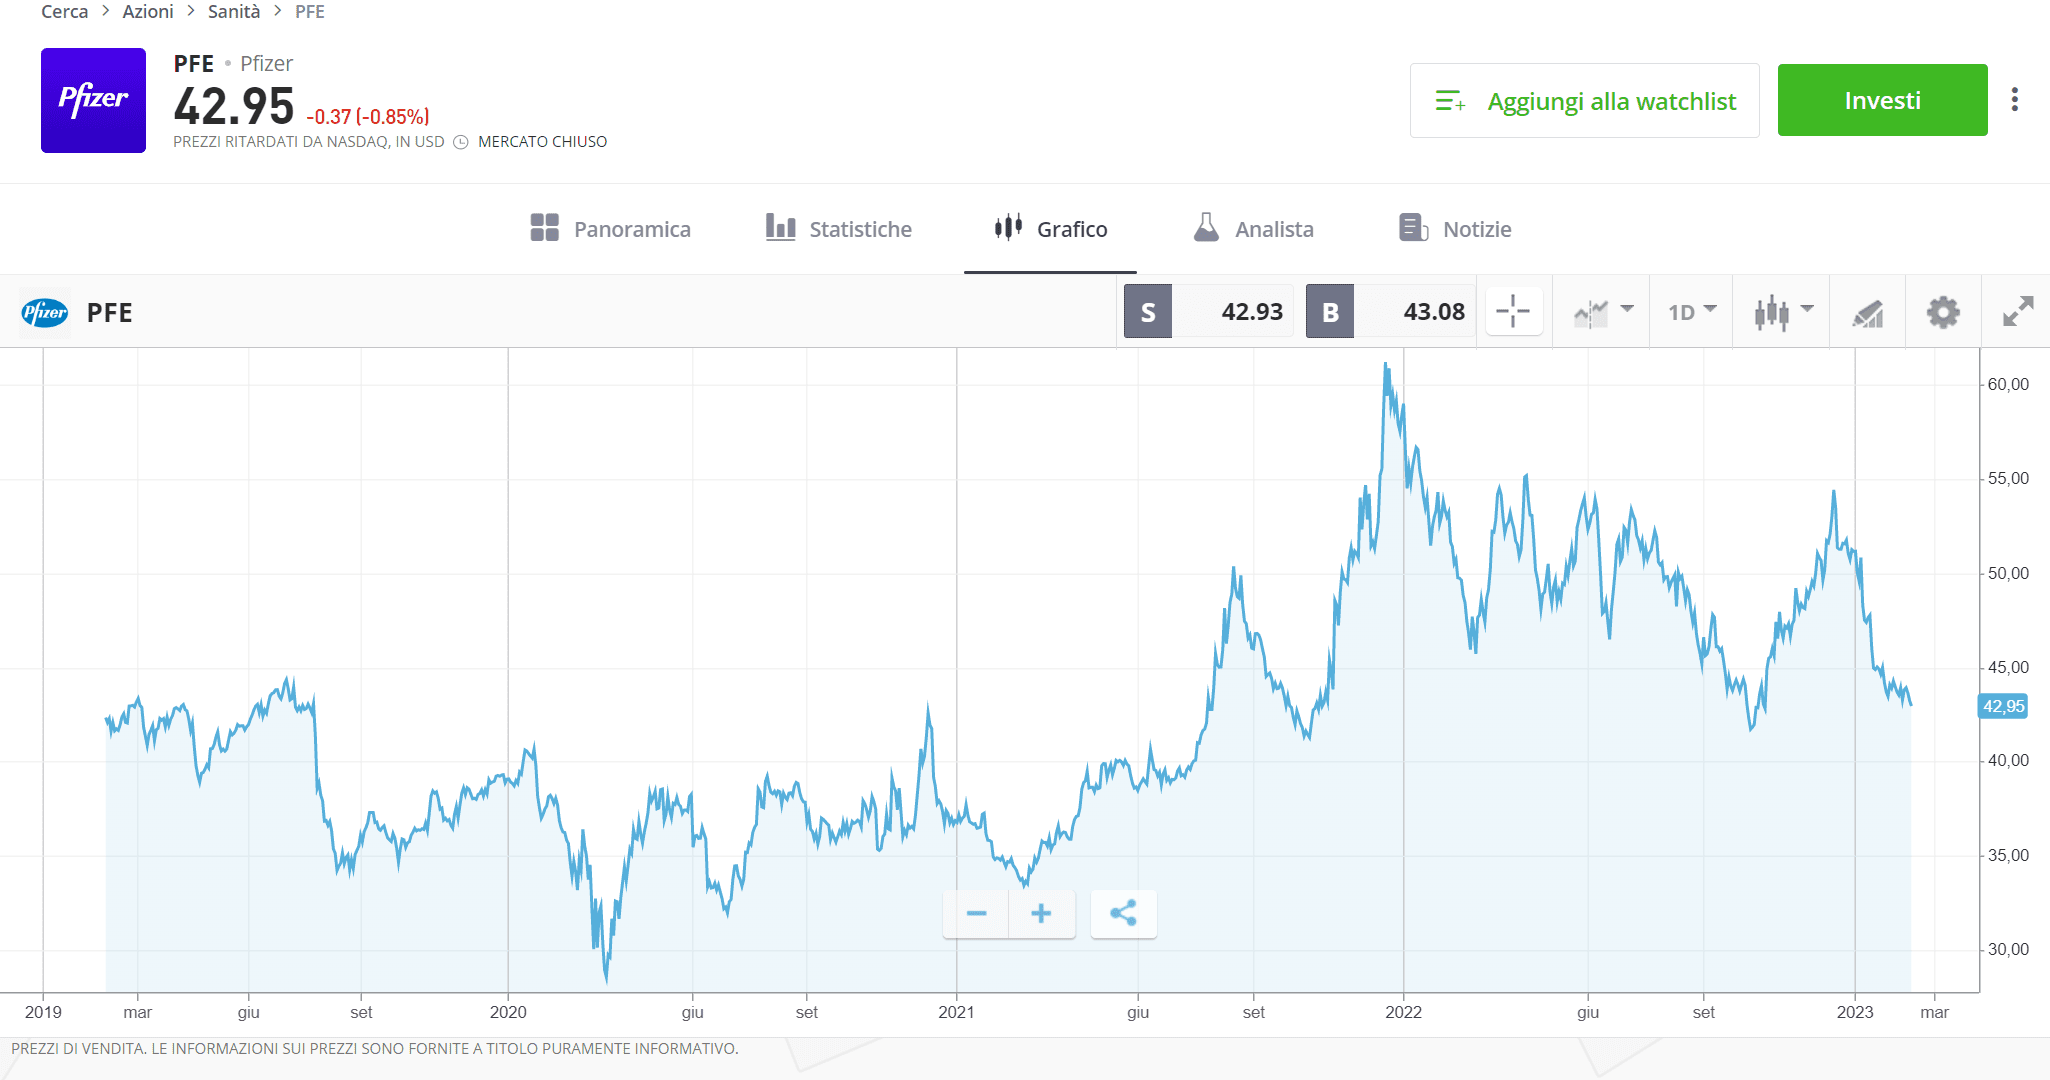
Task: Click the small Pfizer chart logo
Action: coord(45,313)
